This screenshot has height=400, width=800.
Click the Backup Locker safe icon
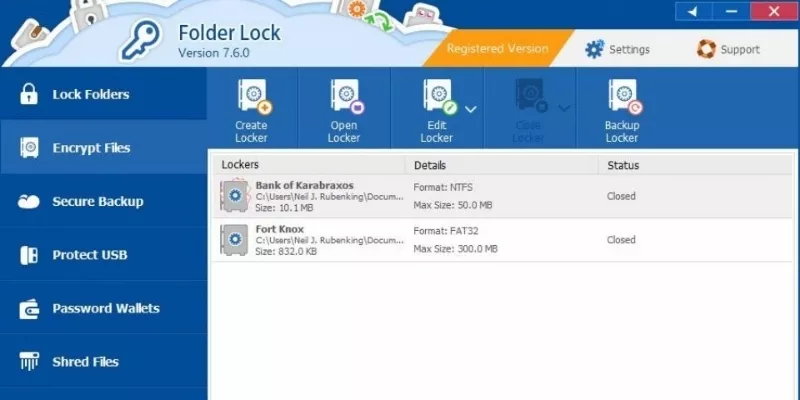(626, 96)
